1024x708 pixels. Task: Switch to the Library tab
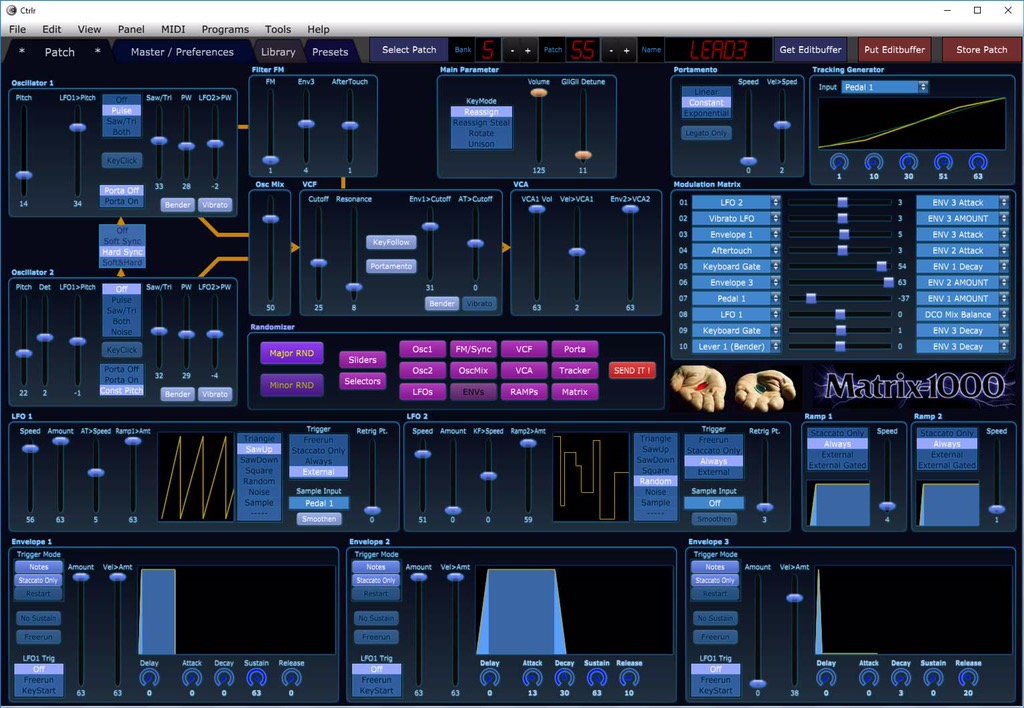(x=278, y=52)
